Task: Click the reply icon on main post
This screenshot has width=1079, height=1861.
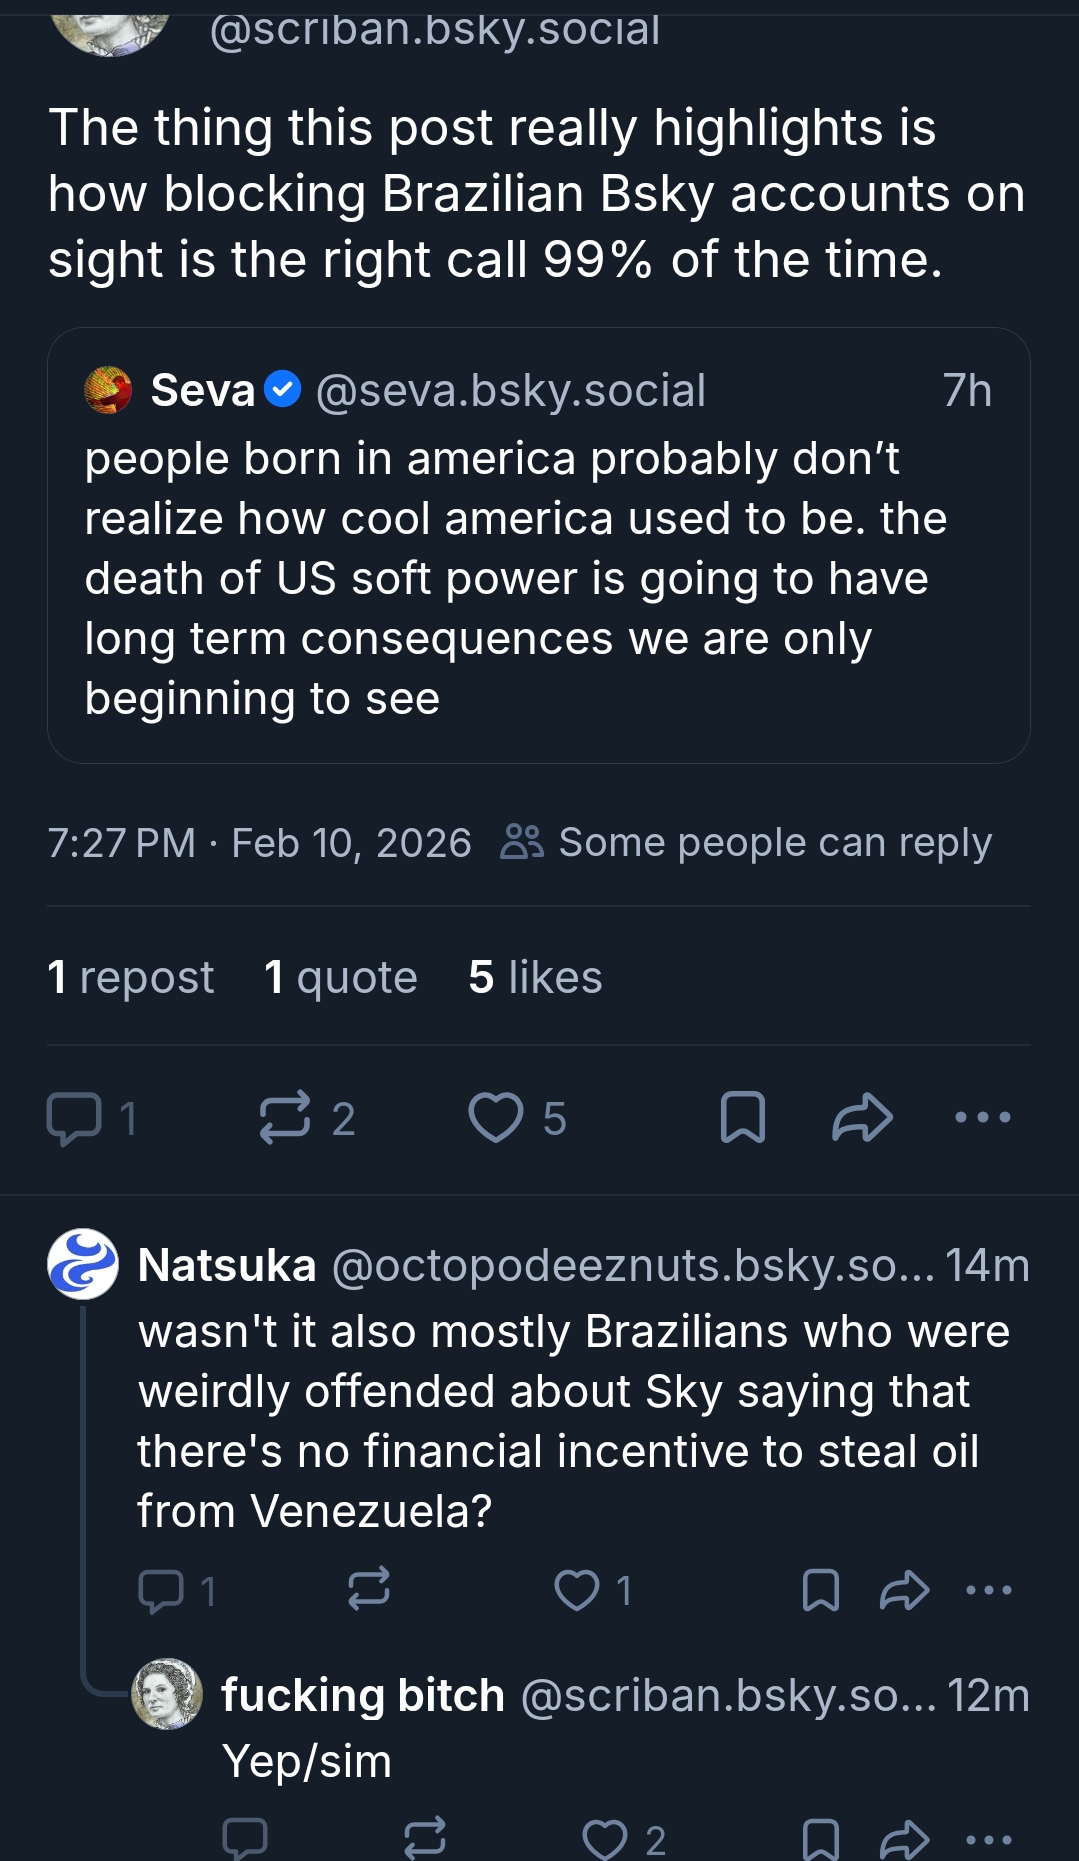Action: (x=75, y=1118)
